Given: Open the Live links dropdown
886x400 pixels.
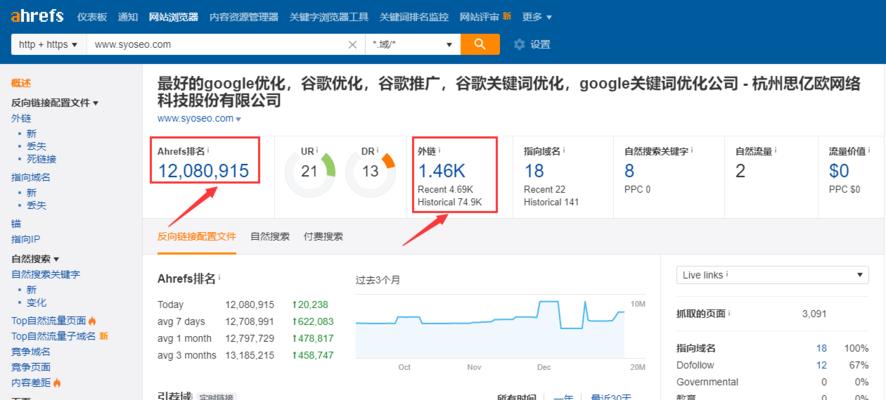Looking at the screenshot, I should [x=772, y=275].
